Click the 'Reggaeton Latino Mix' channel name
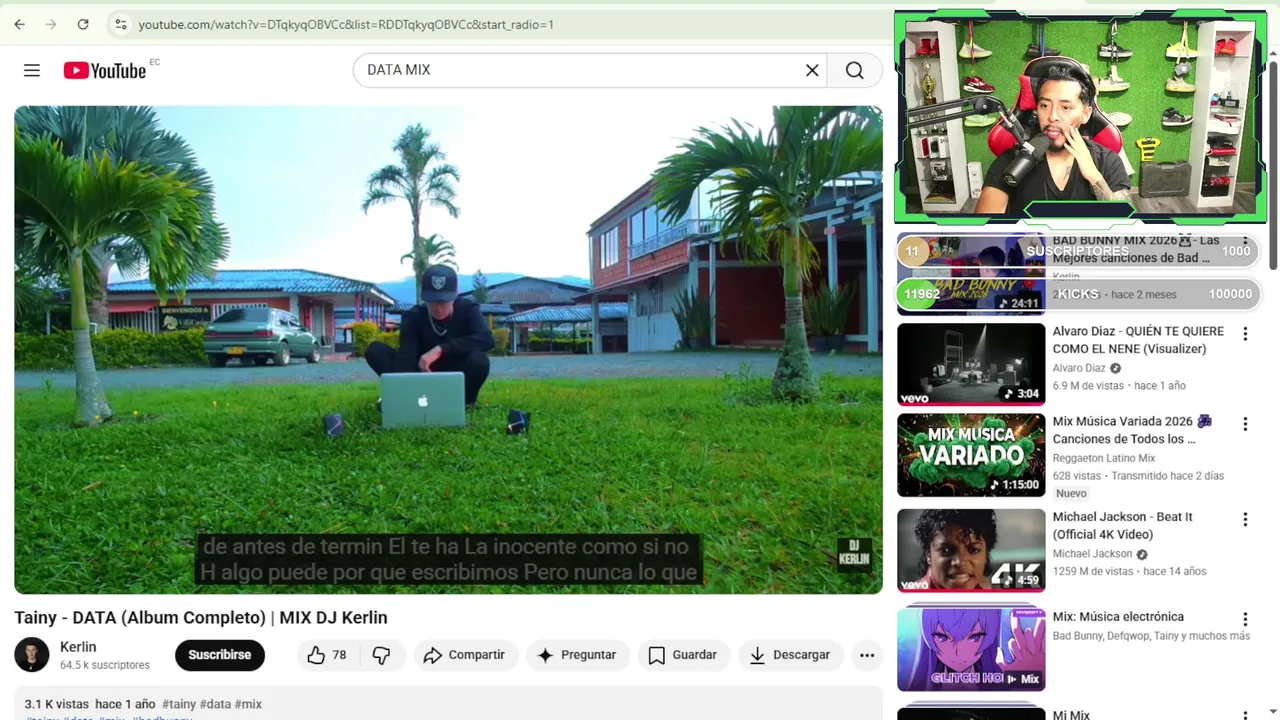 [x=1103, y=458]
